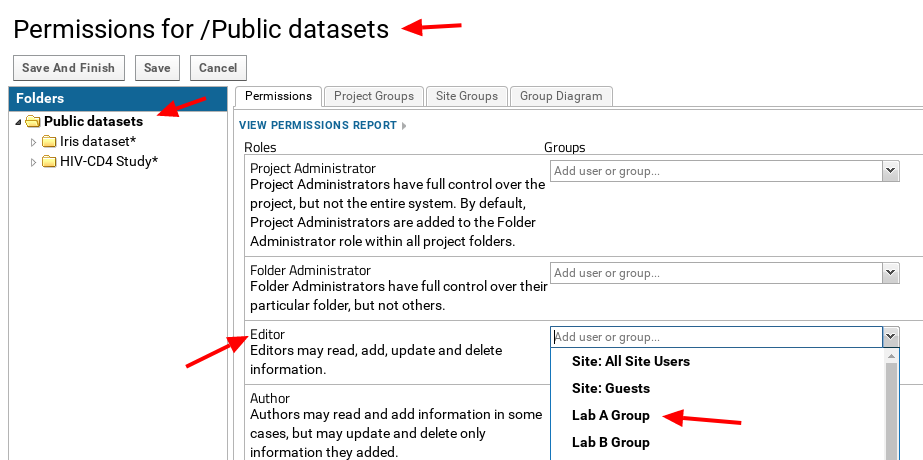Viewport: 923px width, 460px height.
Task: Switch to the Site Groups tab
Action: pyautogui.click(x=466, y=96)
